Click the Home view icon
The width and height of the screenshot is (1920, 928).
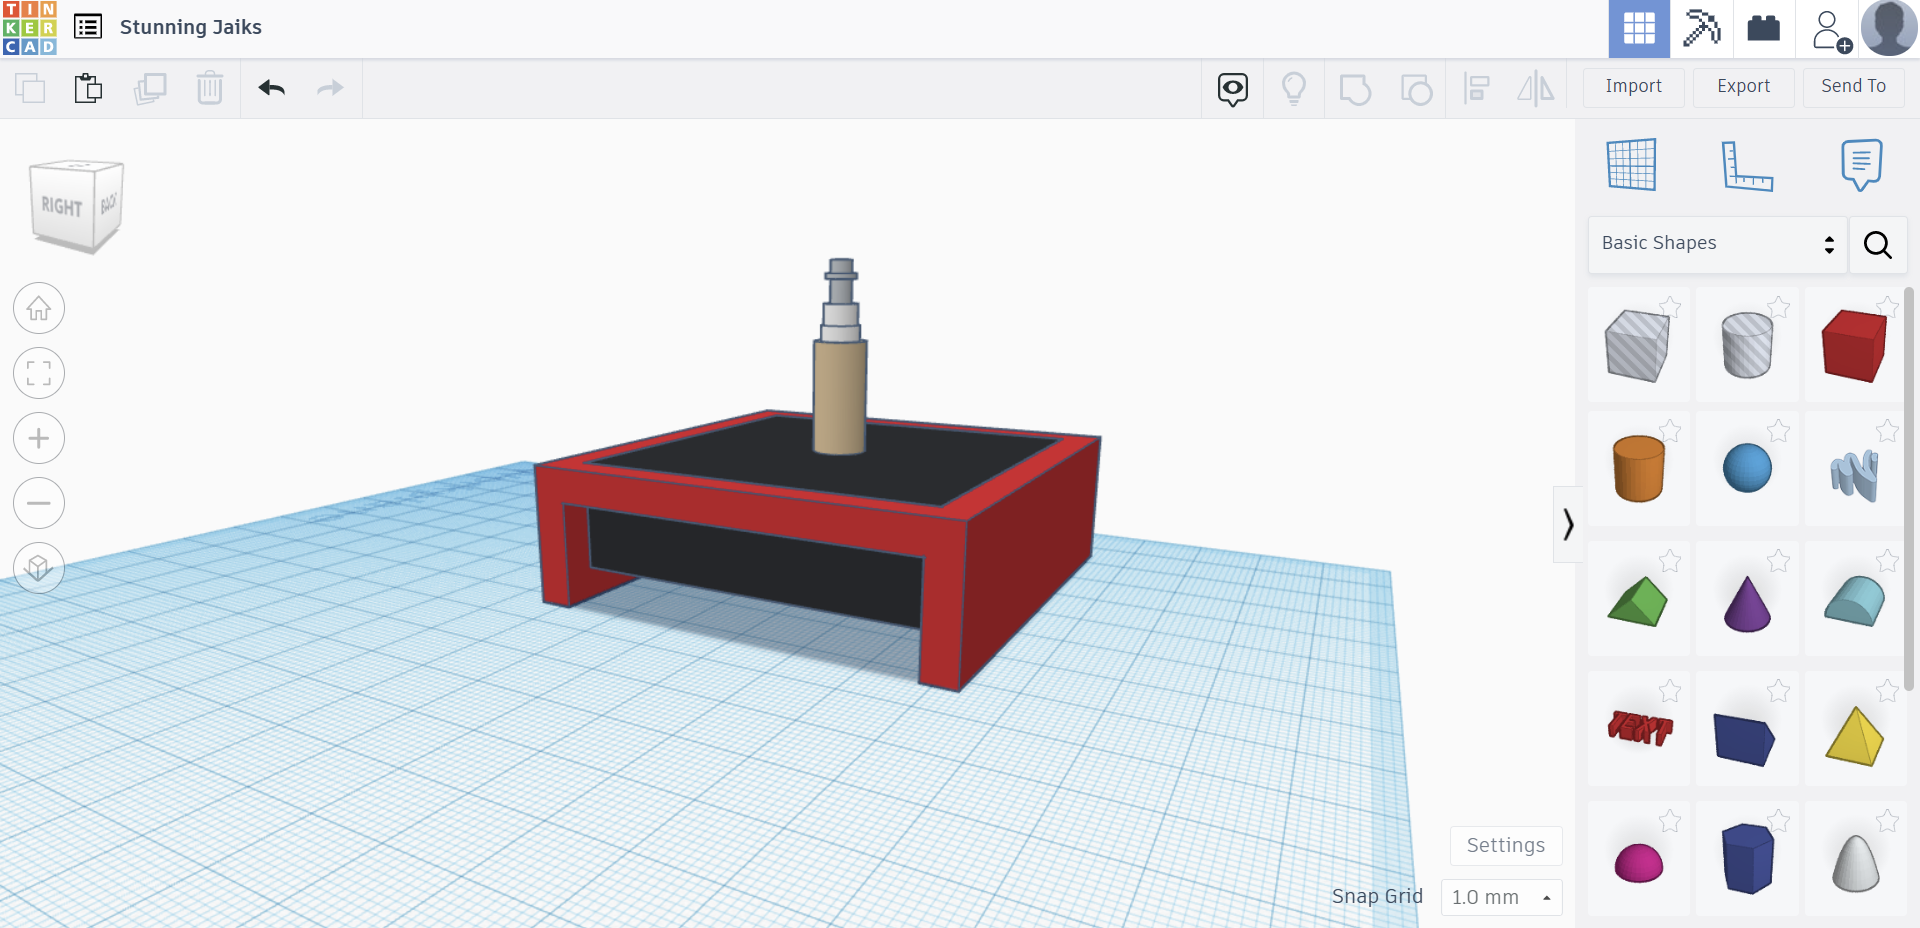coord(38,308)
